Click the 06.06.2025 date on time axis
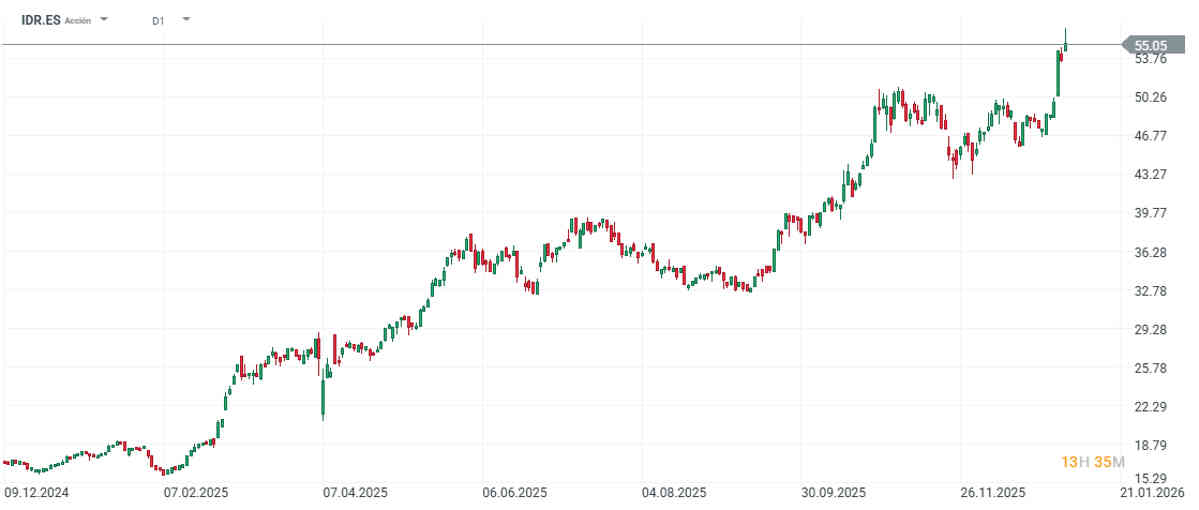The width and height of the screenshot is (1199, 510). coord(514,493)
